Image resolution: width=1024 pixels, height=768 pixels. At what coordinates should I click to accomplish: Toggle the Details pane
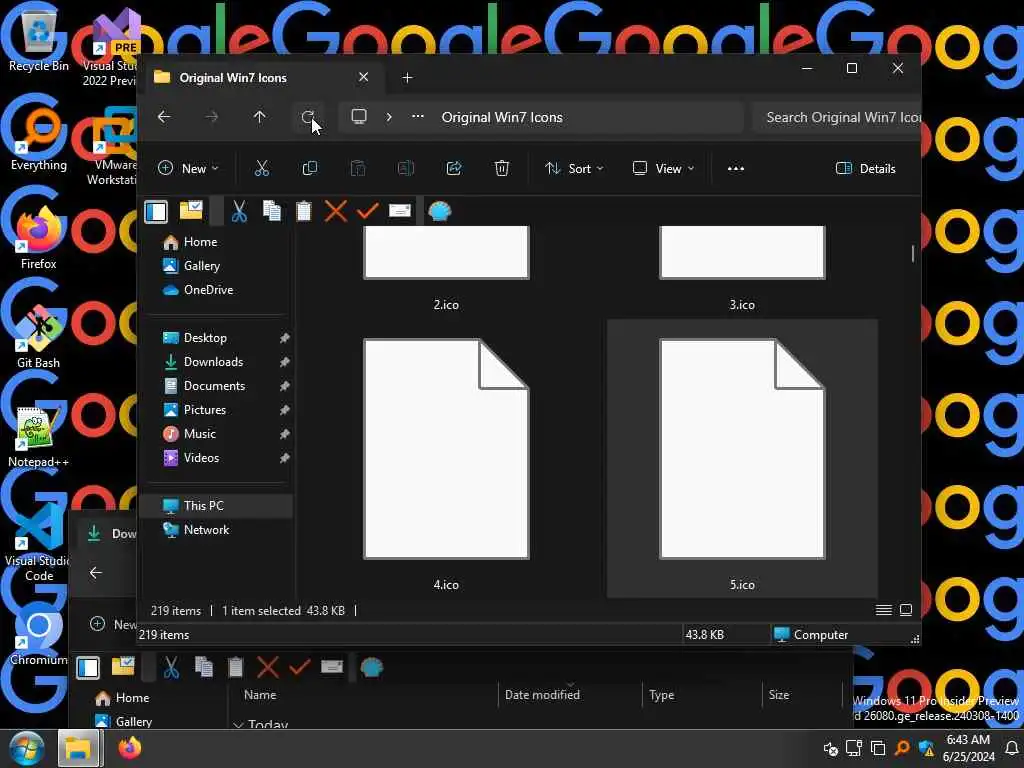click(x=865, y=168)
